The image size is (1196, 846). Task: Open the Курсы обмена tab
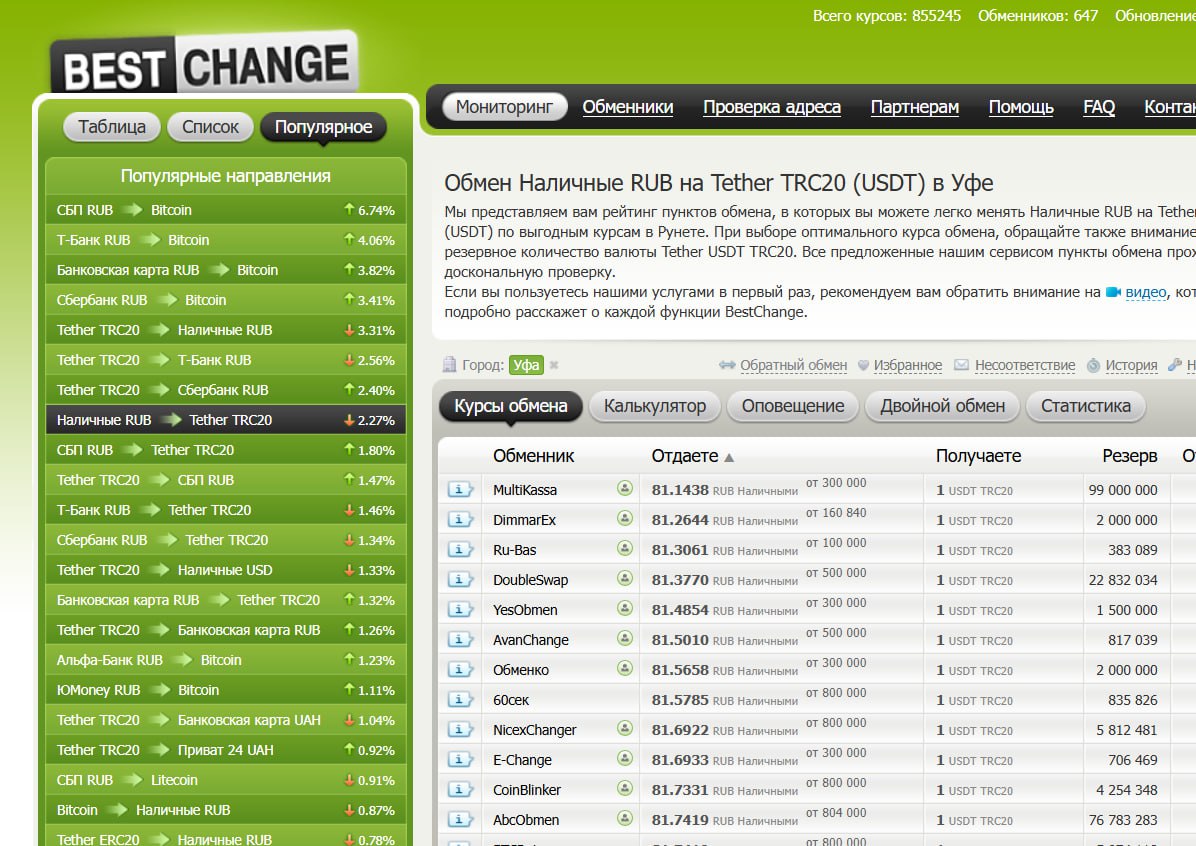(510, 406)
